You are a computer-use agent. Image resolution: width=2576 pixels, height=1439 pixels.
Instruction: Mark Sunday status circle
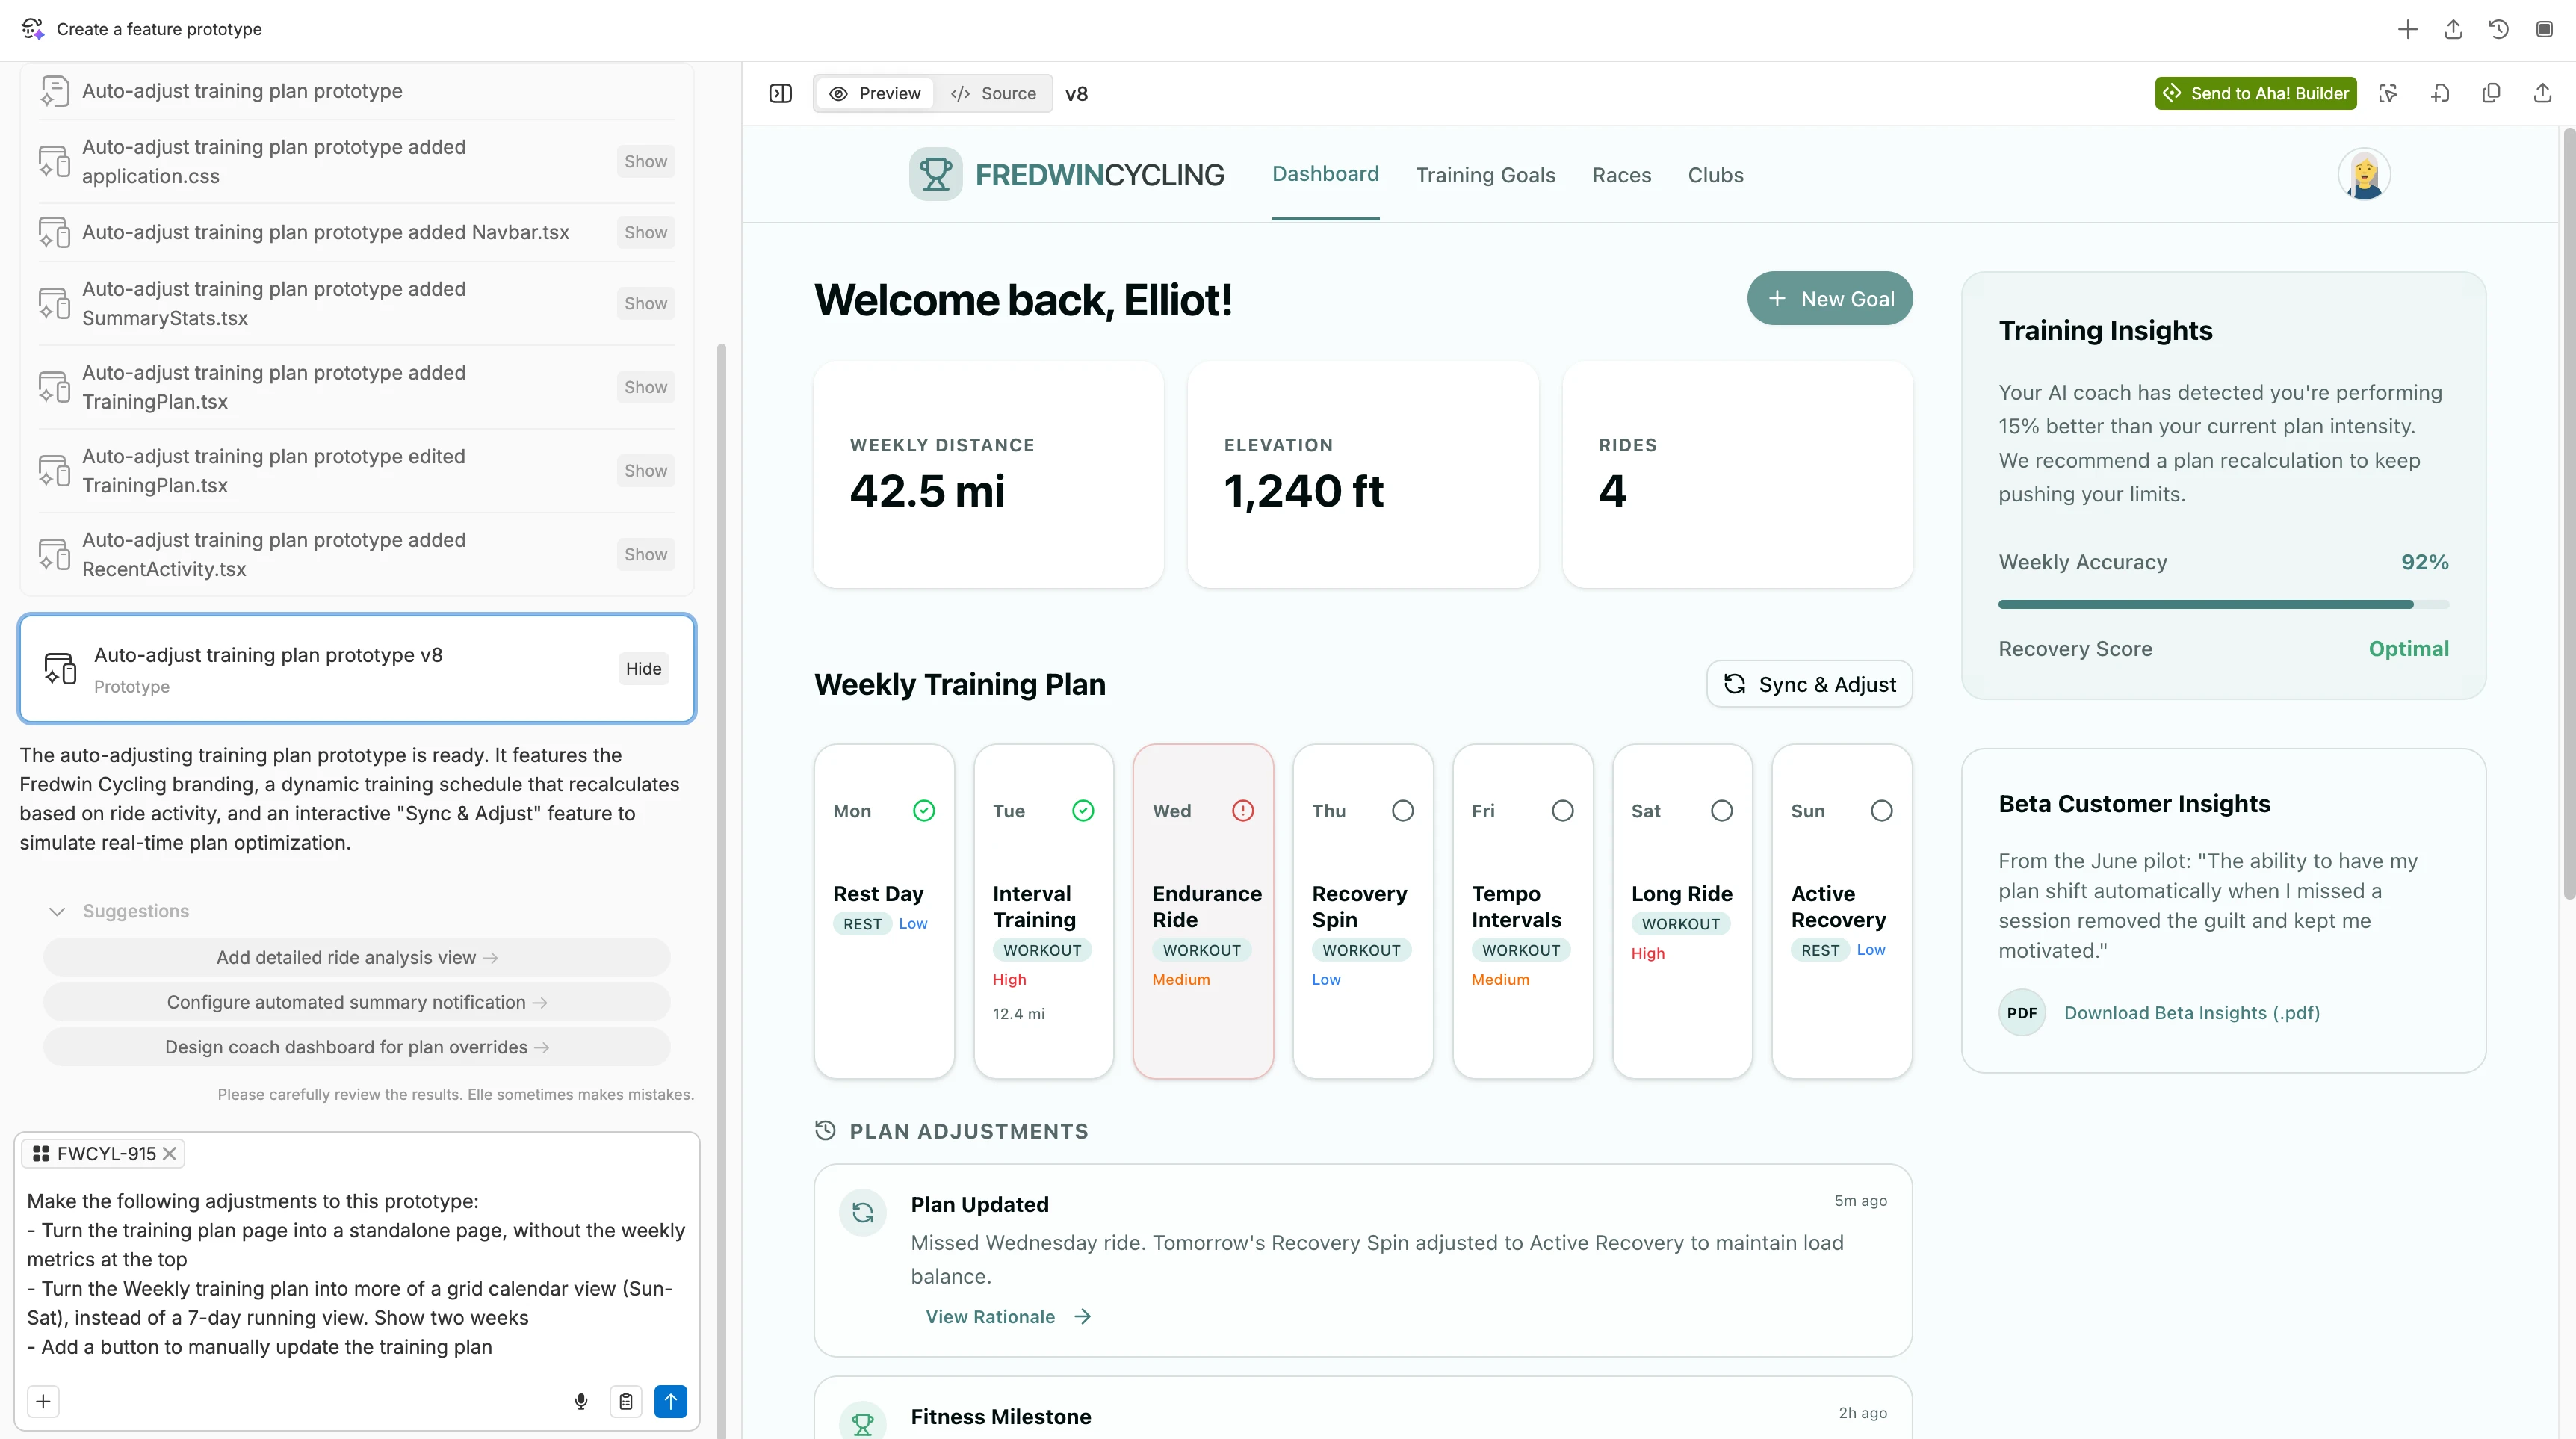[1881, 810]
